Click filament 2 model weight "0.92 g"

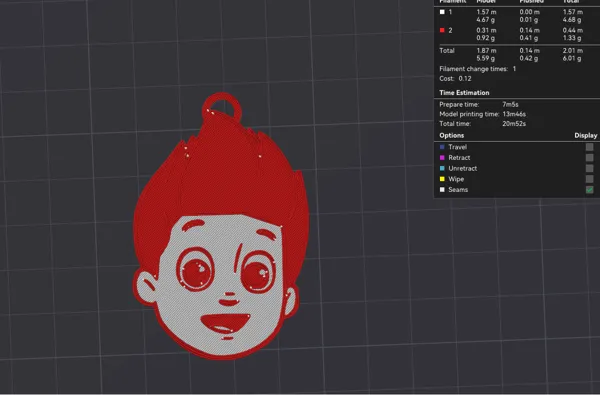click(486, 38)
